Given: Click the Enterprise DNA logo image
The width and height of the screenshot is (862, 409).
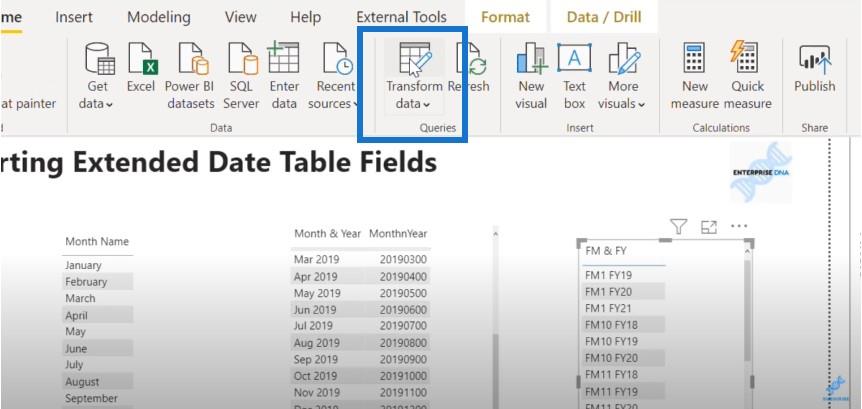Looking at the screenshot, I should (x=761, y=172).
